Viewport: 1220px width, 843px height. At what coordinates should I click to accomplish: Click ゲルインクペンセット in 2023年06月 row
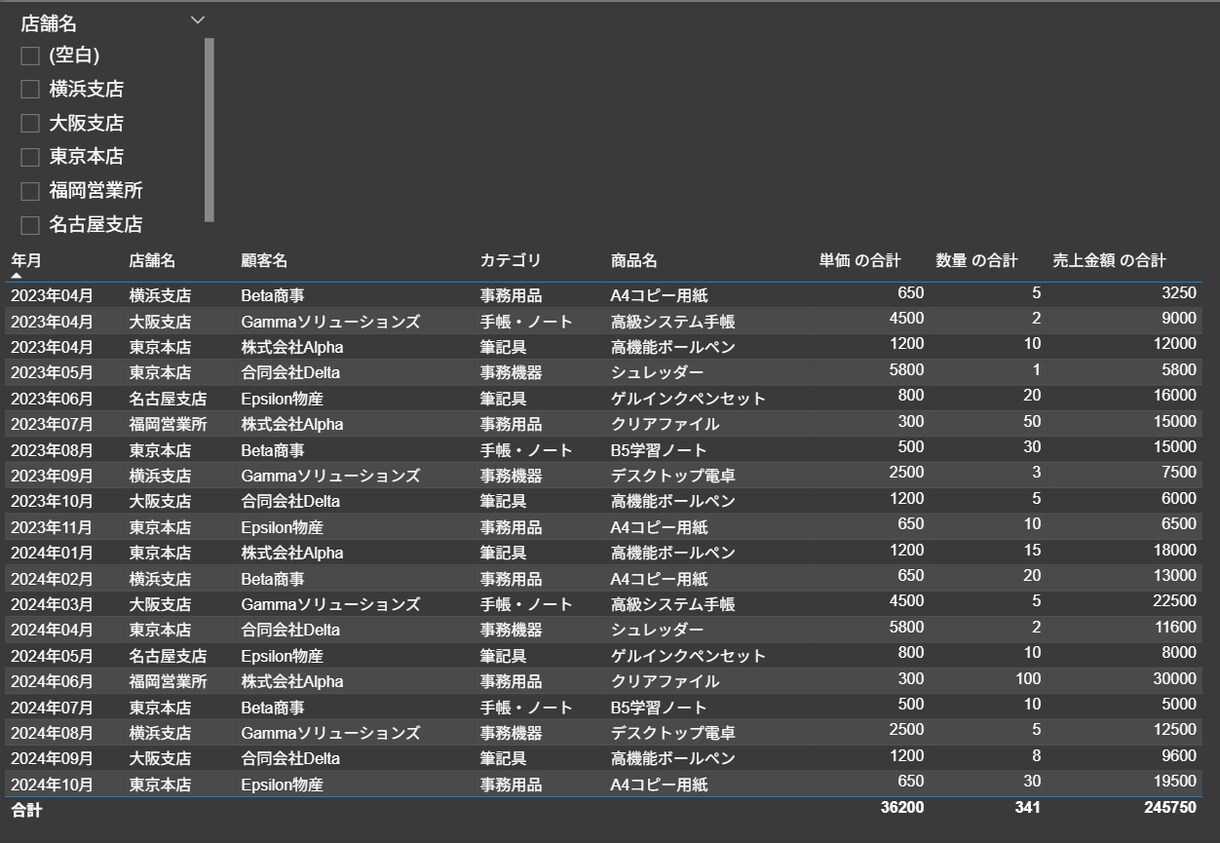688,399
